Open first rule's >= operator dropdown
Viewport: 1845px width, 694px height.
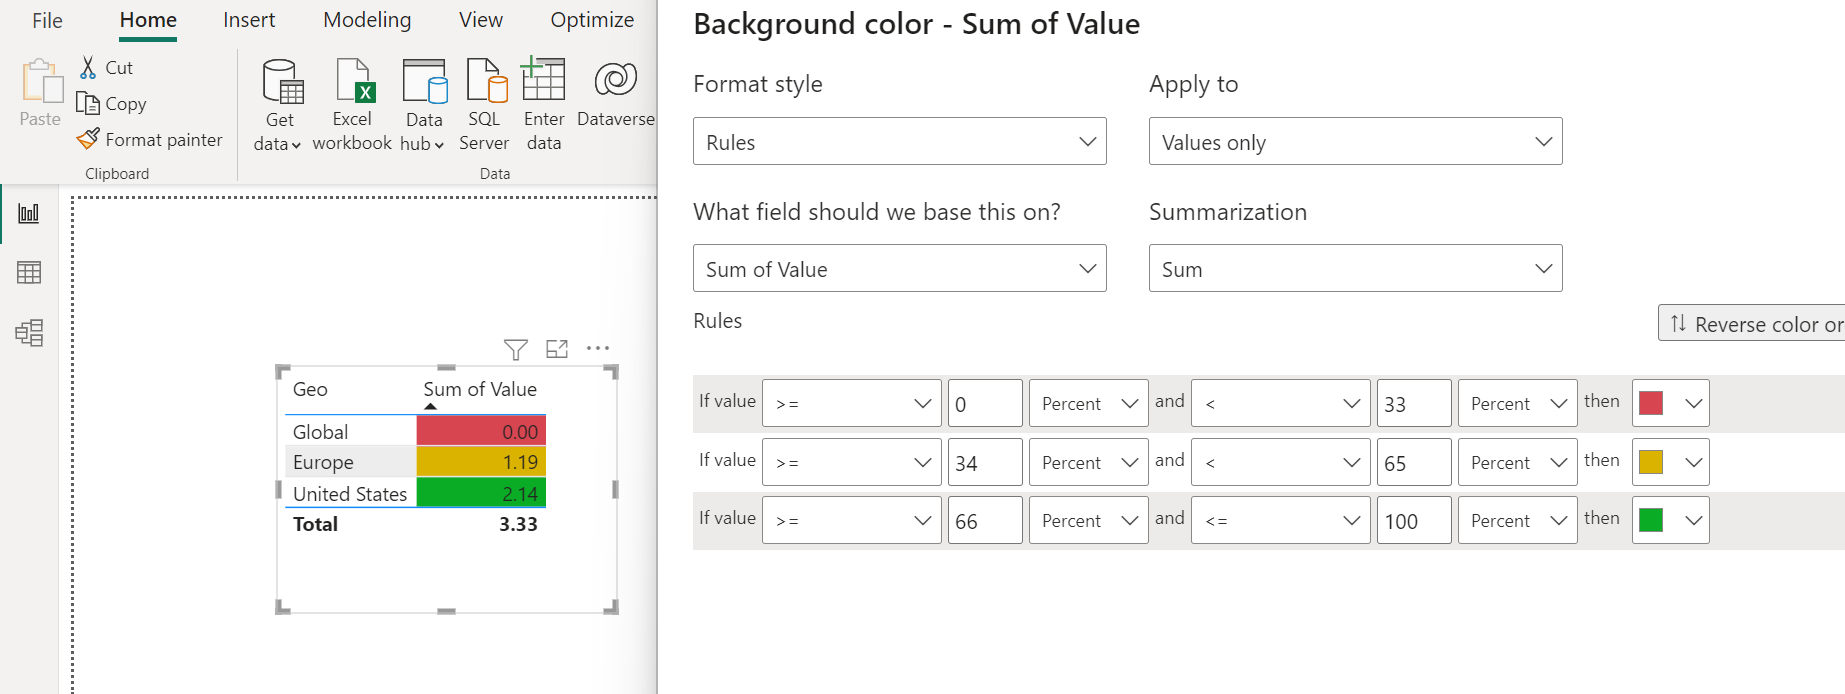pos(852,403)
